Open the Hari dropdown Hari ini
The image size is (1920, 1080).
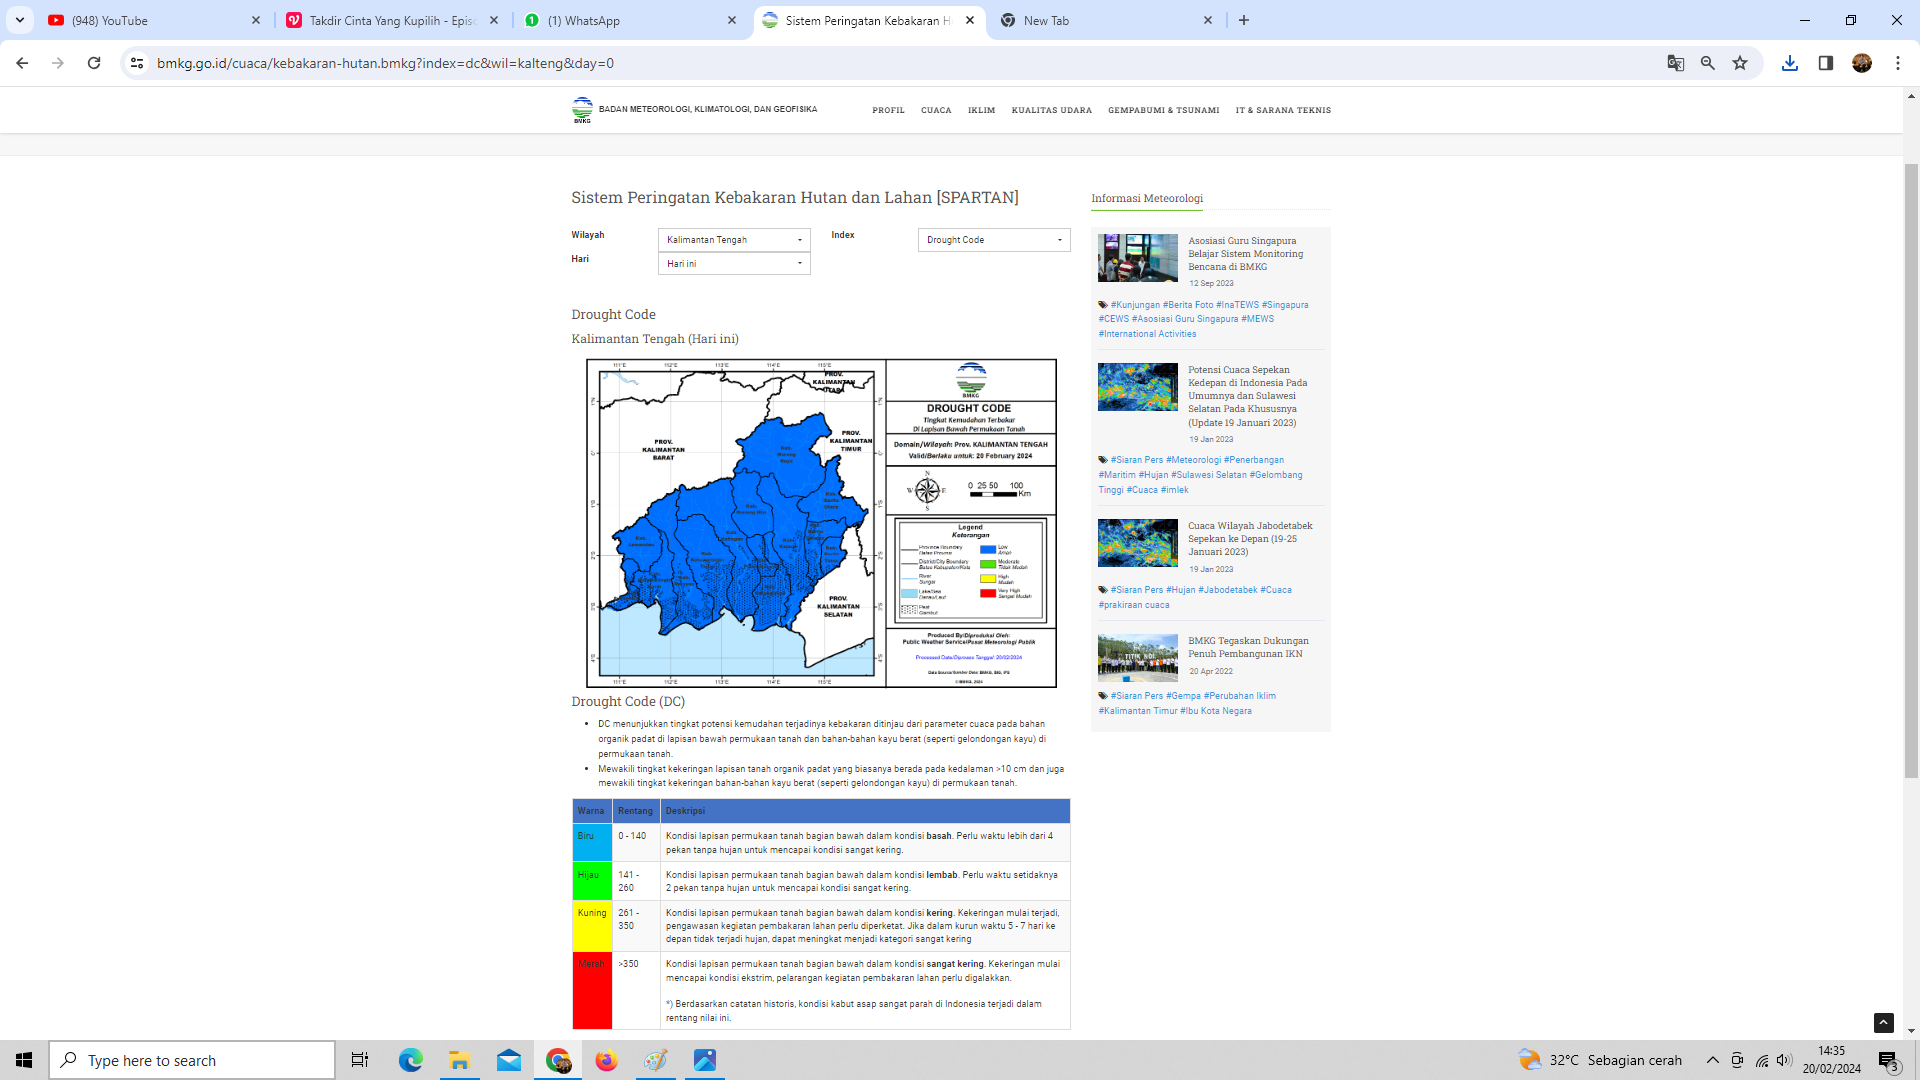click(x=734, y=264)
